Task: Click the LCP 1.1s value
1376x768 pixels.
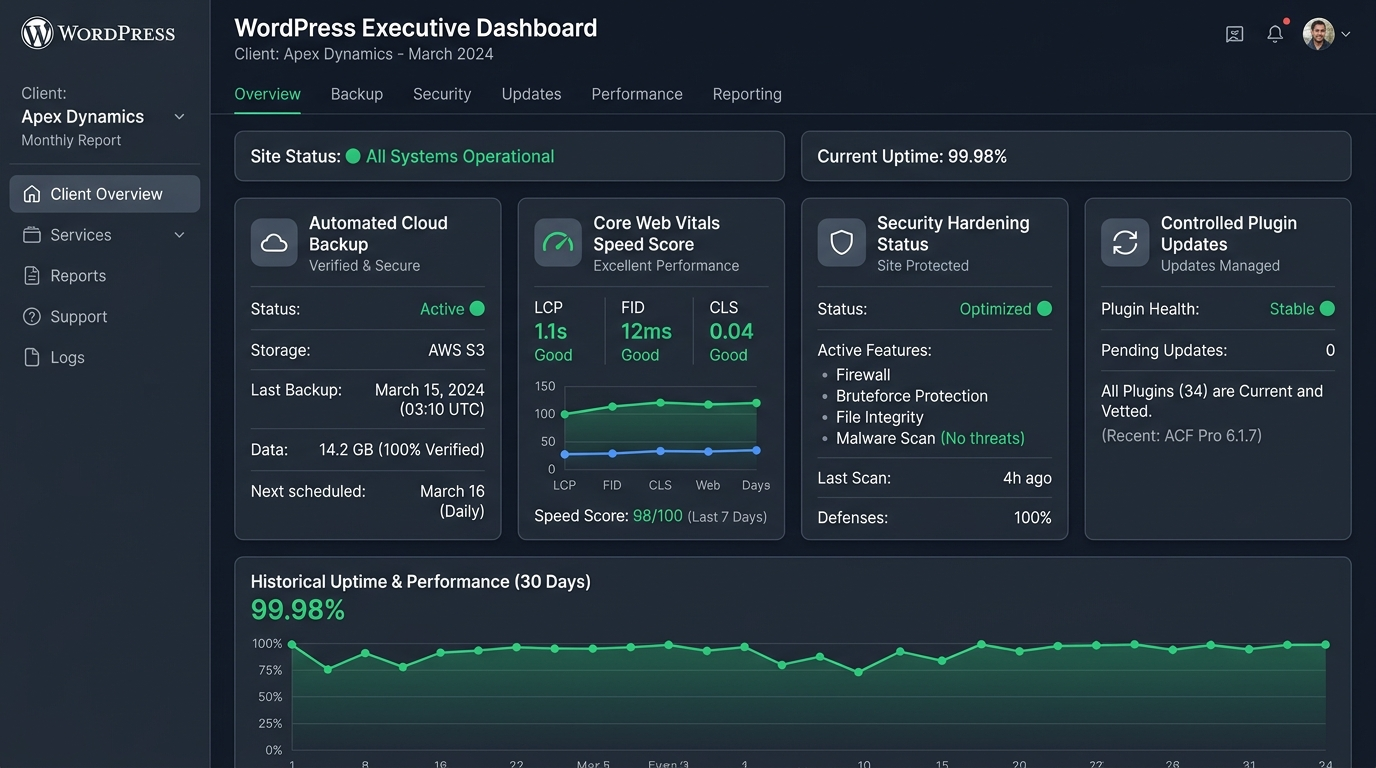Action: coord(552,331)
